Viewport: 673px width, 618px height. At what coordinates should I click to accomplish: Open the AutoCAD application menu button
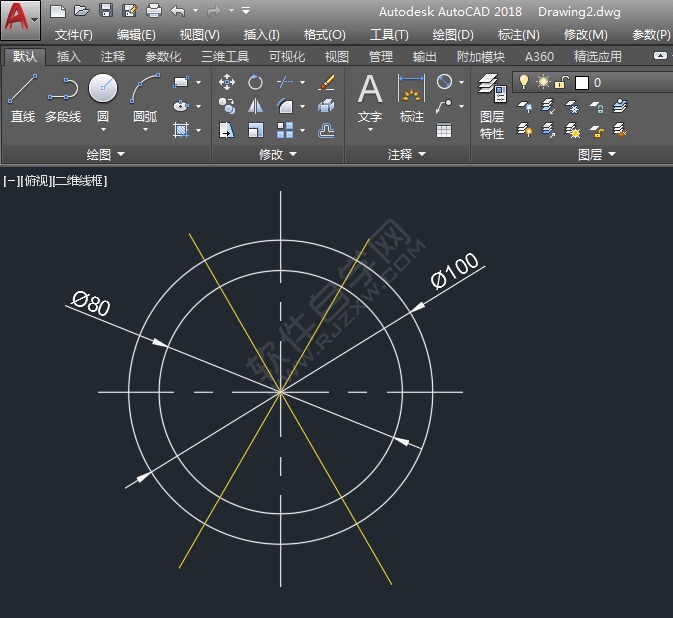[21, 20]
